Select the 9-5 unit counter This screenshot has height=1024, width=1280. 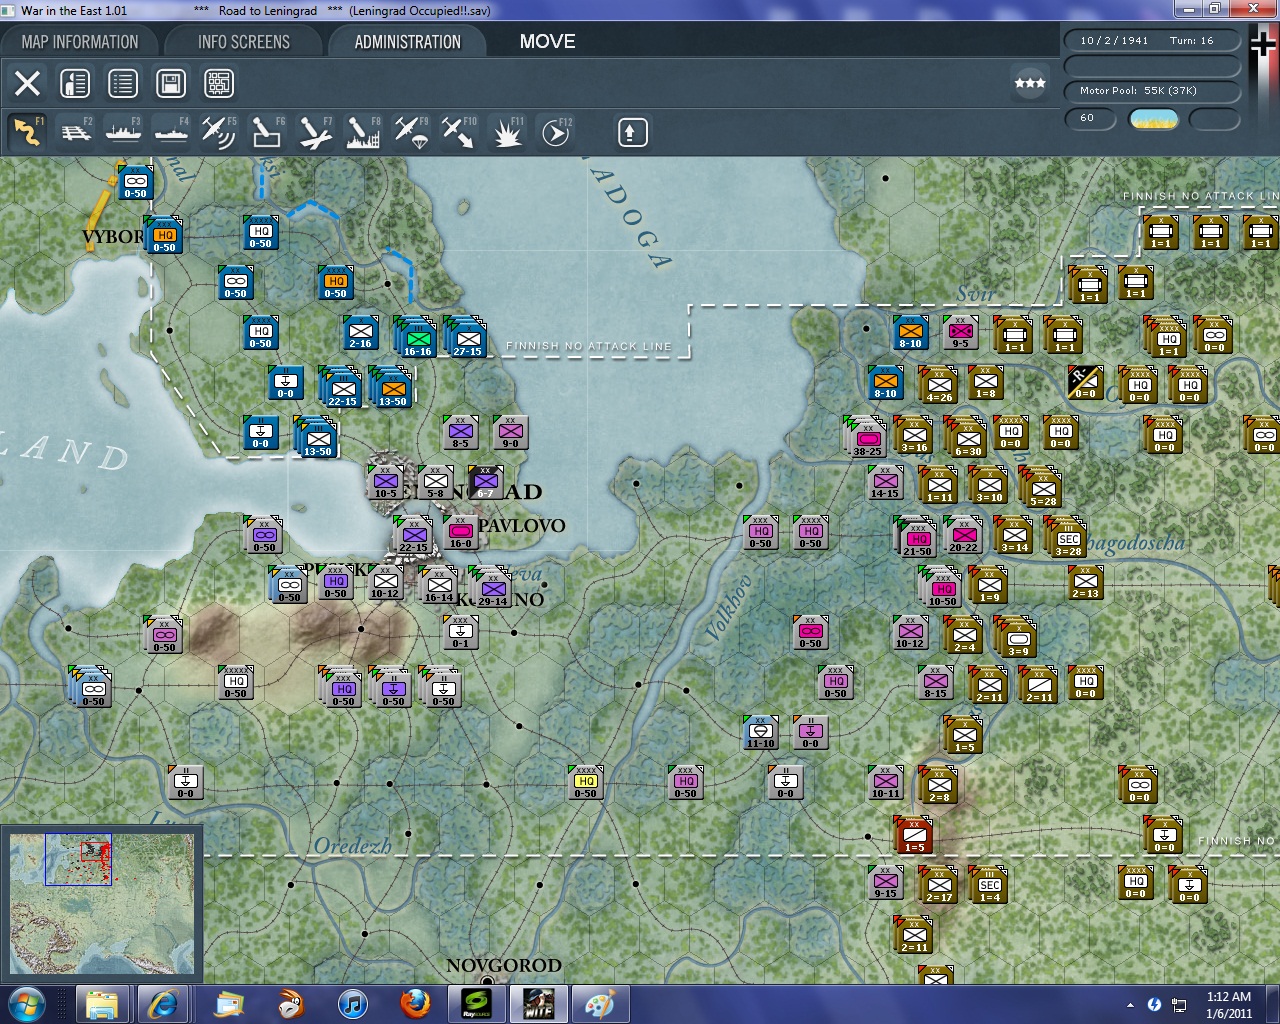(960, 333)
